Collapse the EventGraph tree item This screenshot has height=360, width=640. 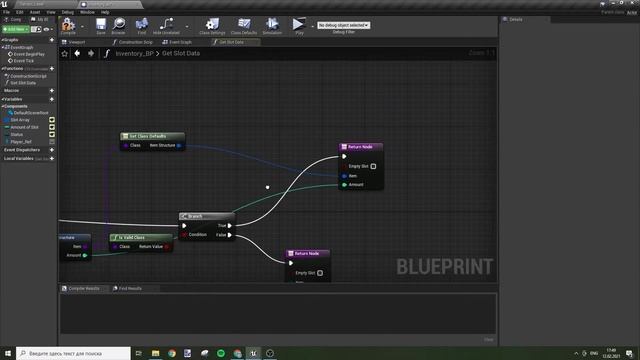3,47
